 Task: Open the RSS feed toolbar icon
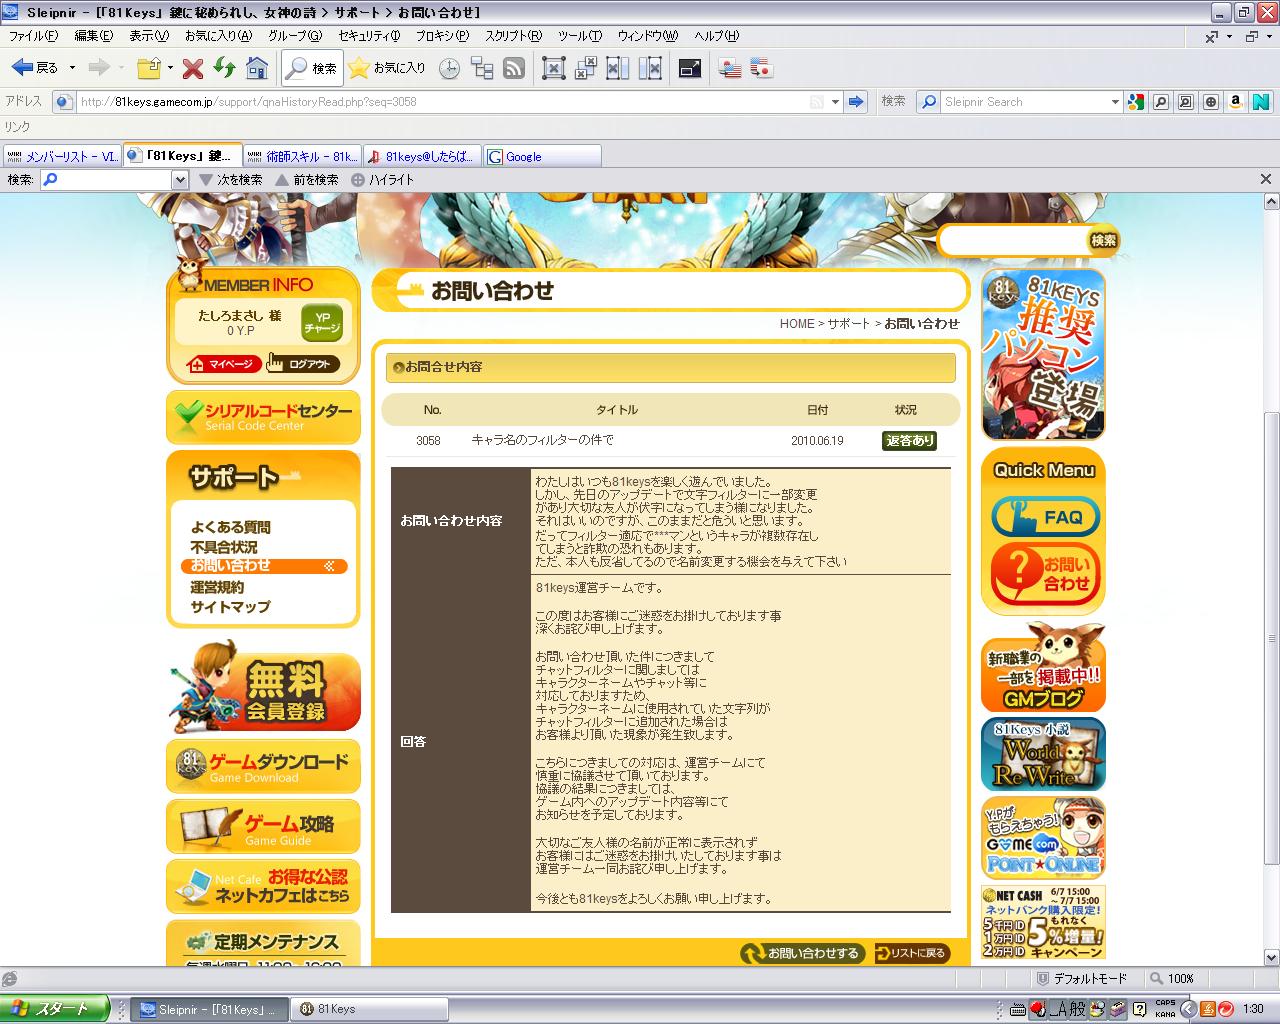point(514,68)
